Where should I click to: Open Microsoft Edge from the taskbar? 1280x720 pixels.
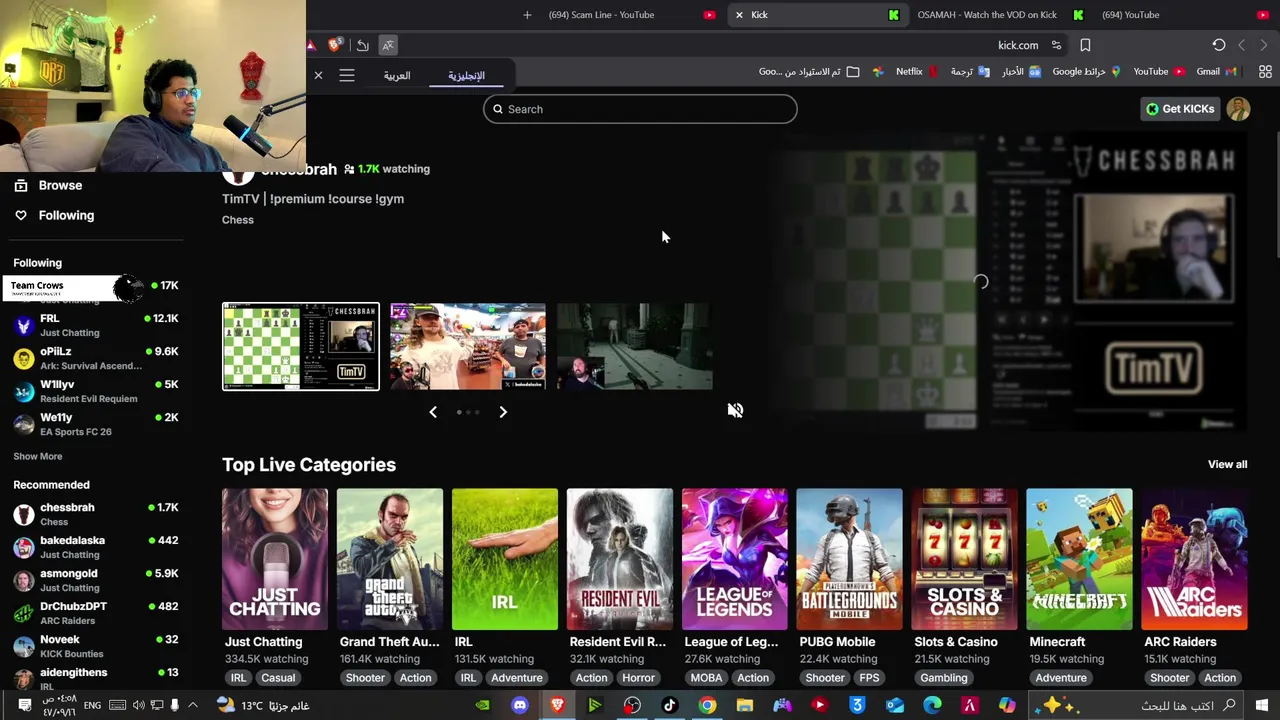pos(932,705)
